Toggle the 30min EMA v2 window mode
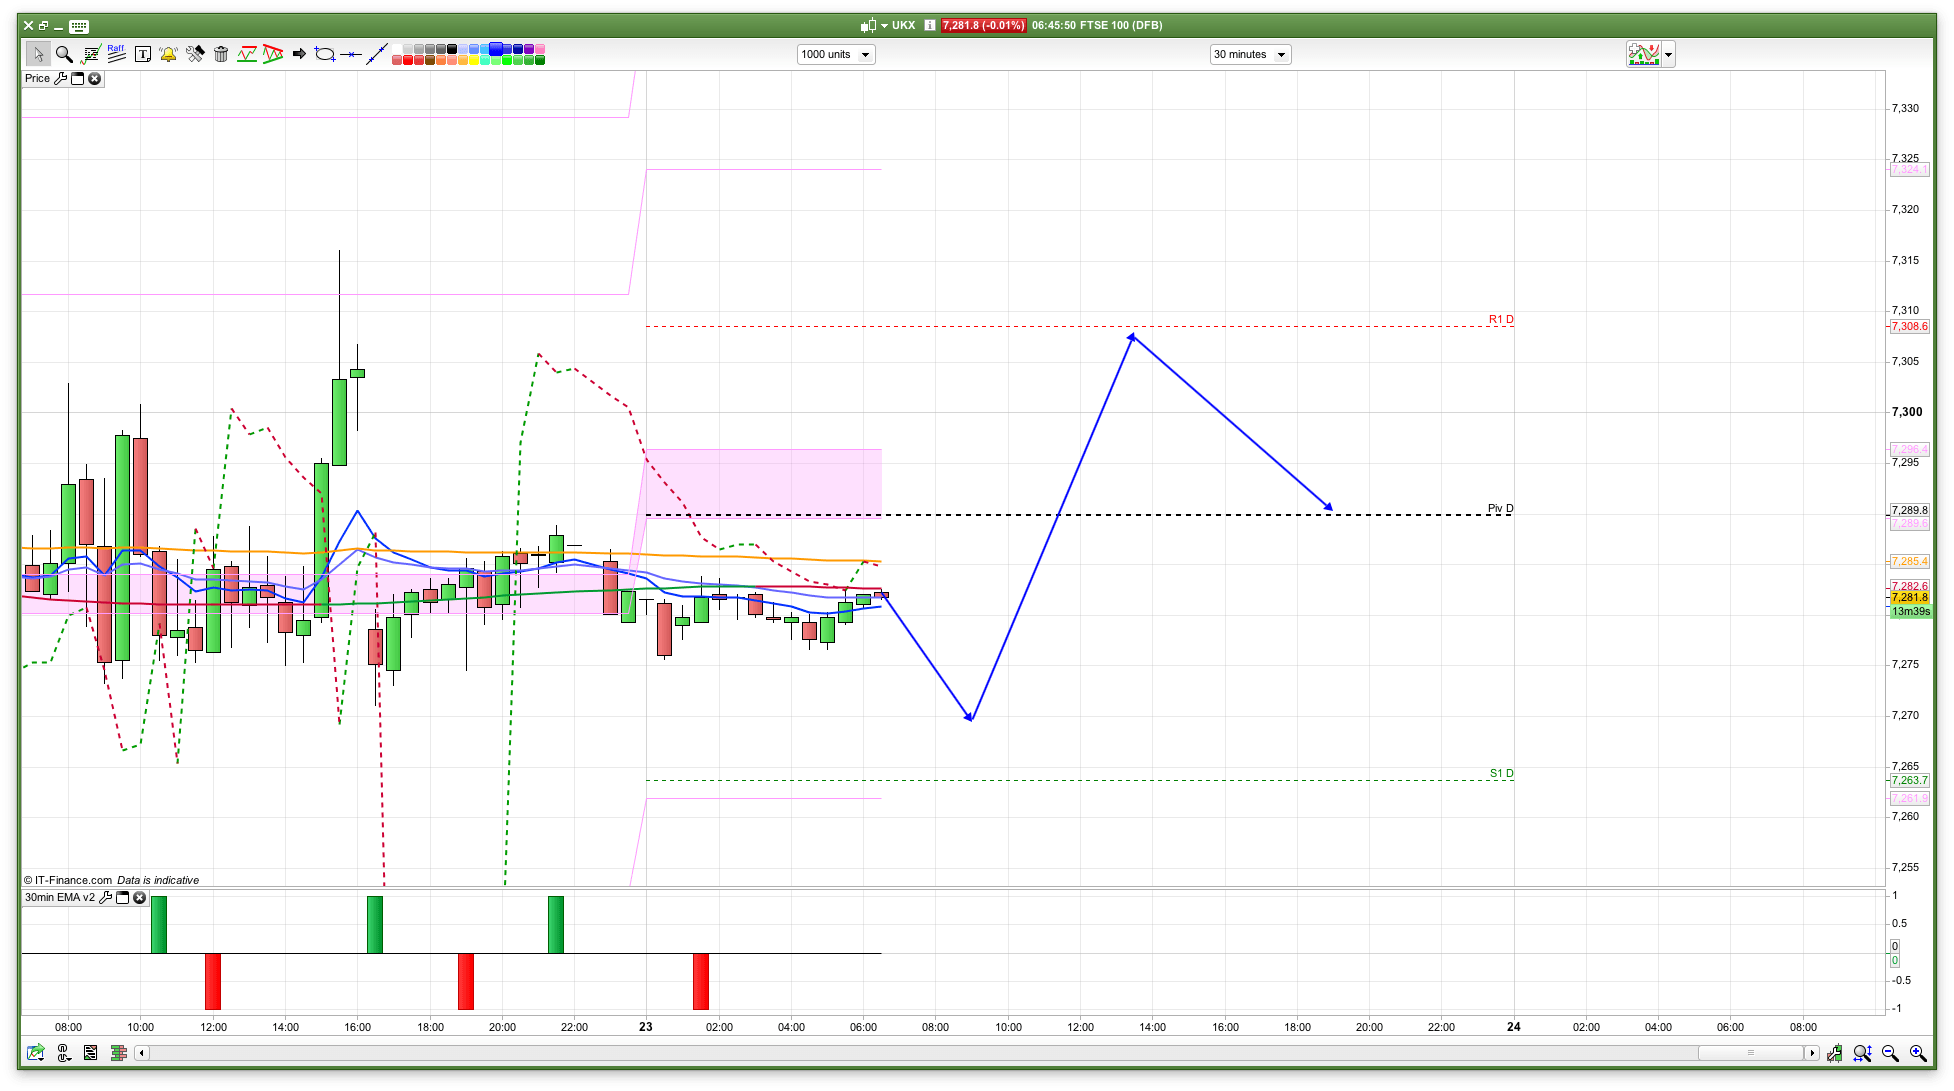This screenshot has height=1091, width=1954. [123, 897]
